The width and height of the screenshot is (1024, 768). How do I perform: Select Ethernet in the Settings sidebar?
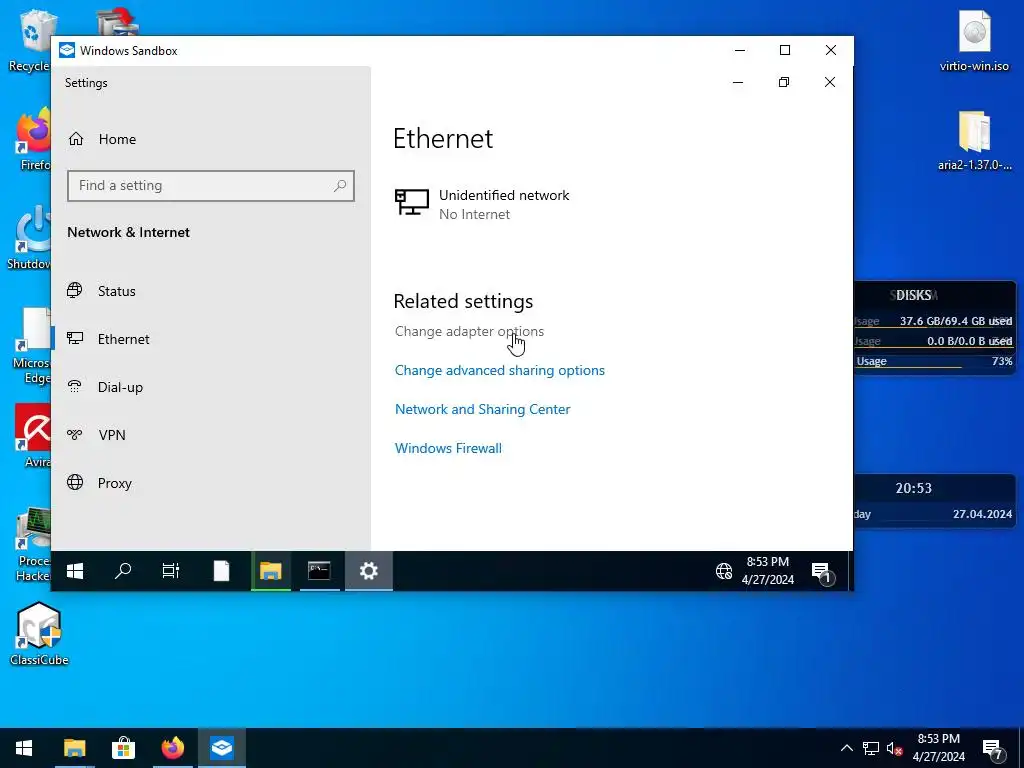(x=108, y=339)
